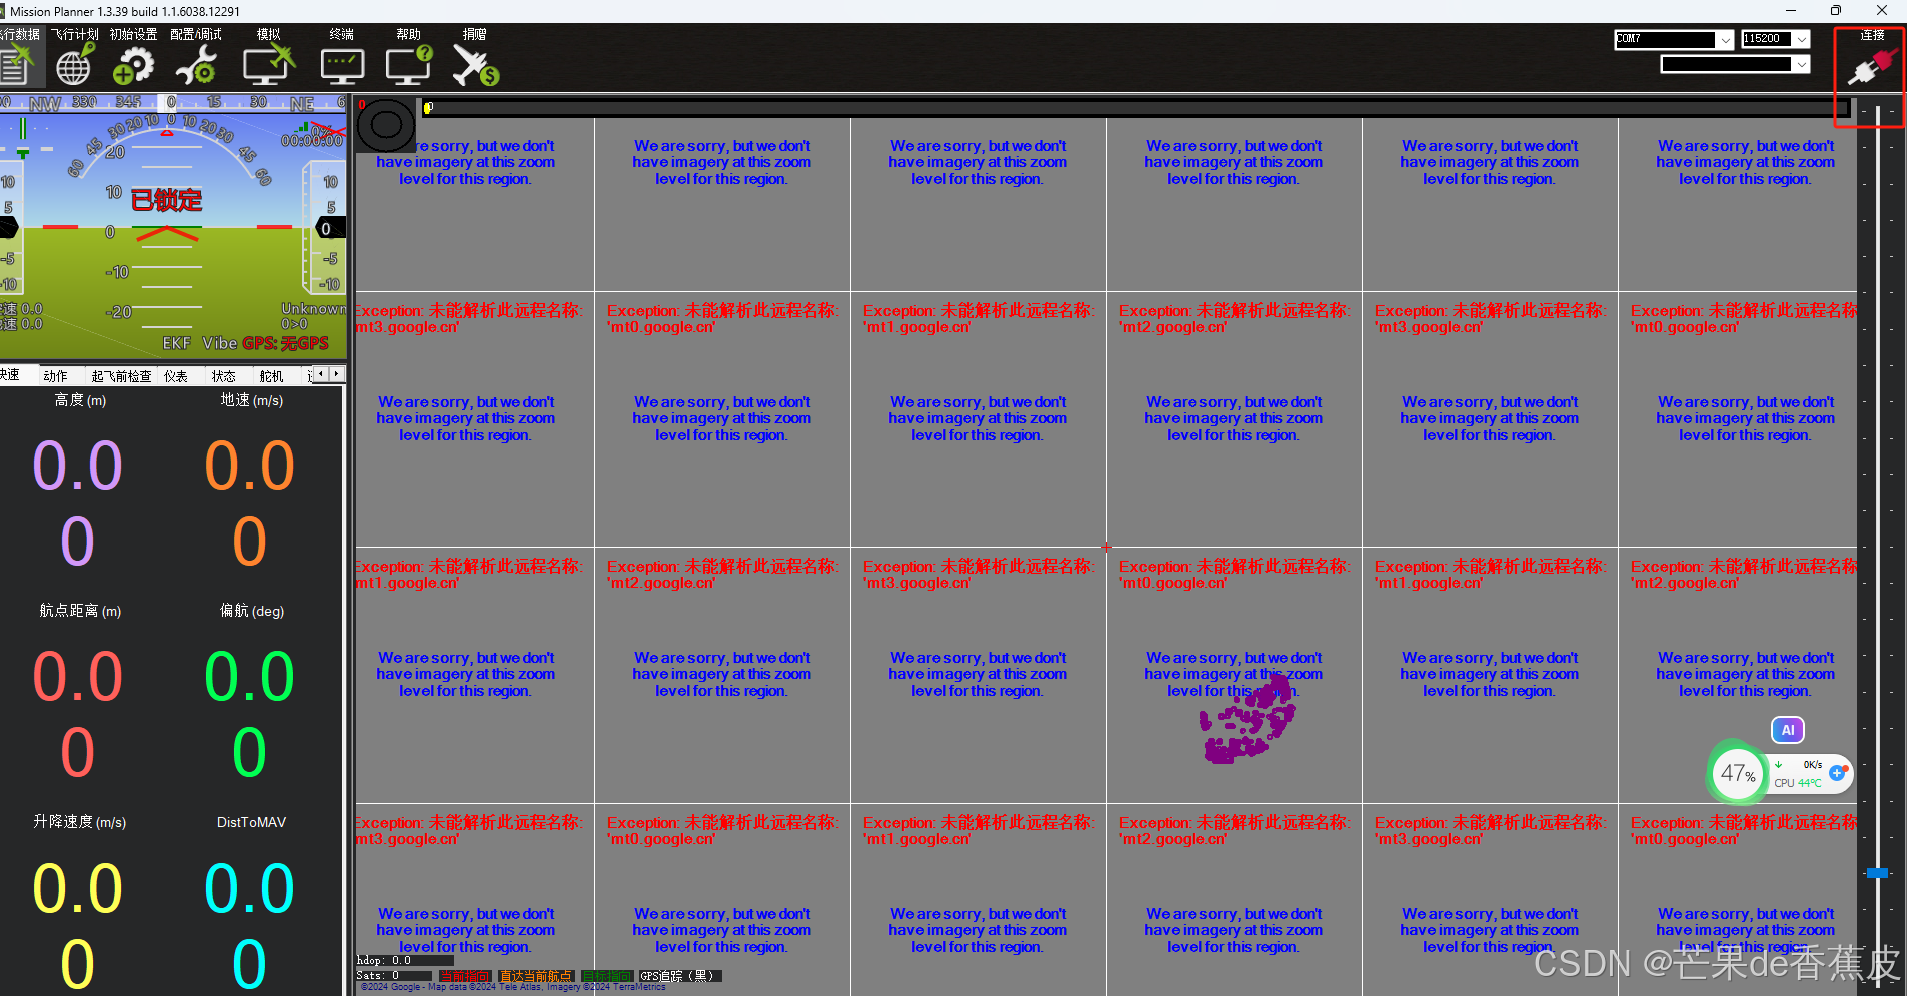Click the map's top progress bar strip
Viewport: 1907px width, 996px height.
[x=1135, y=107]
